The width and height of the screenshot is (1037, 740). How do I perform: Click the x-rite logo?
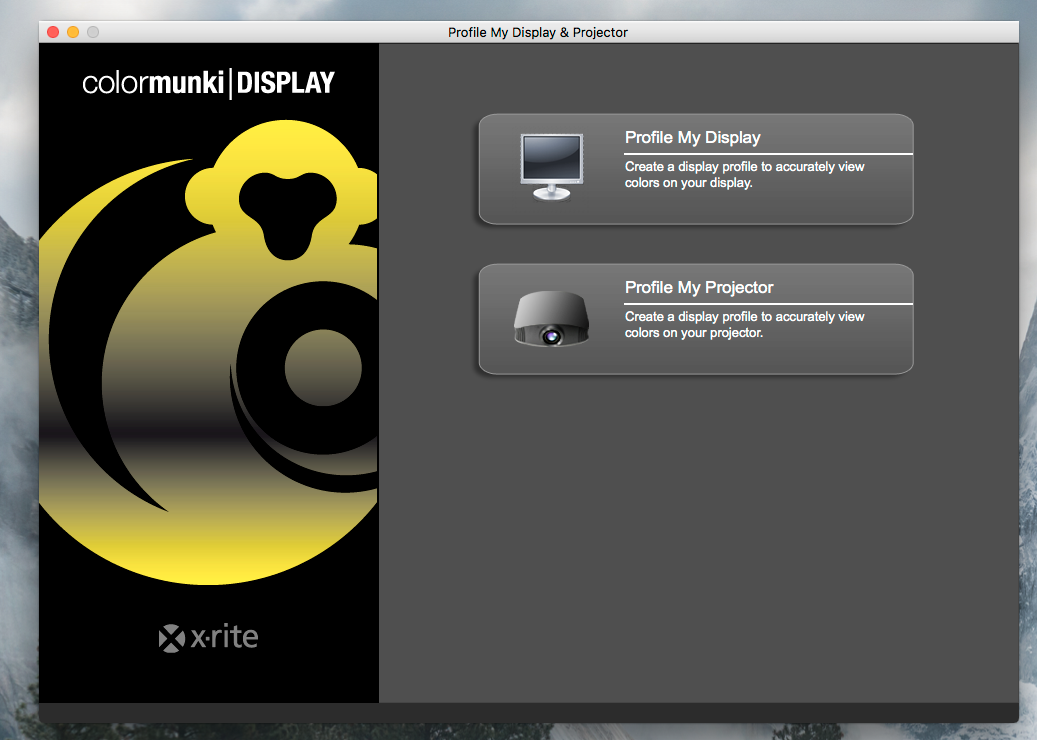point(208,637)
